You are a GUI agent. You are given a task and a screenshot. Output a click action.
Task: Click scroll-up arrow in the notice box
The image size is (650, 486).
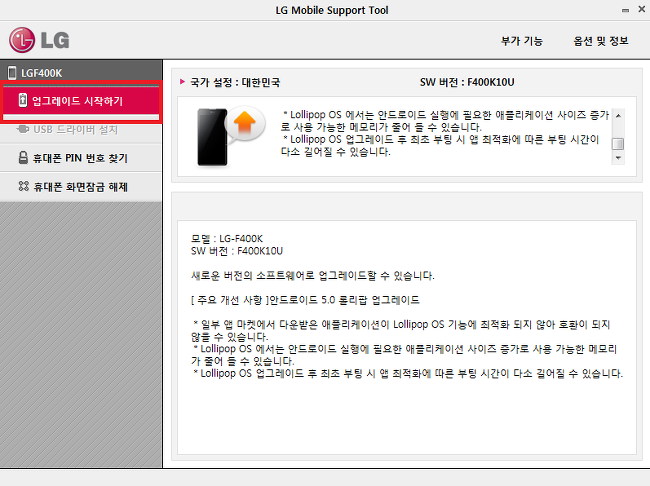tap(618, 116)
